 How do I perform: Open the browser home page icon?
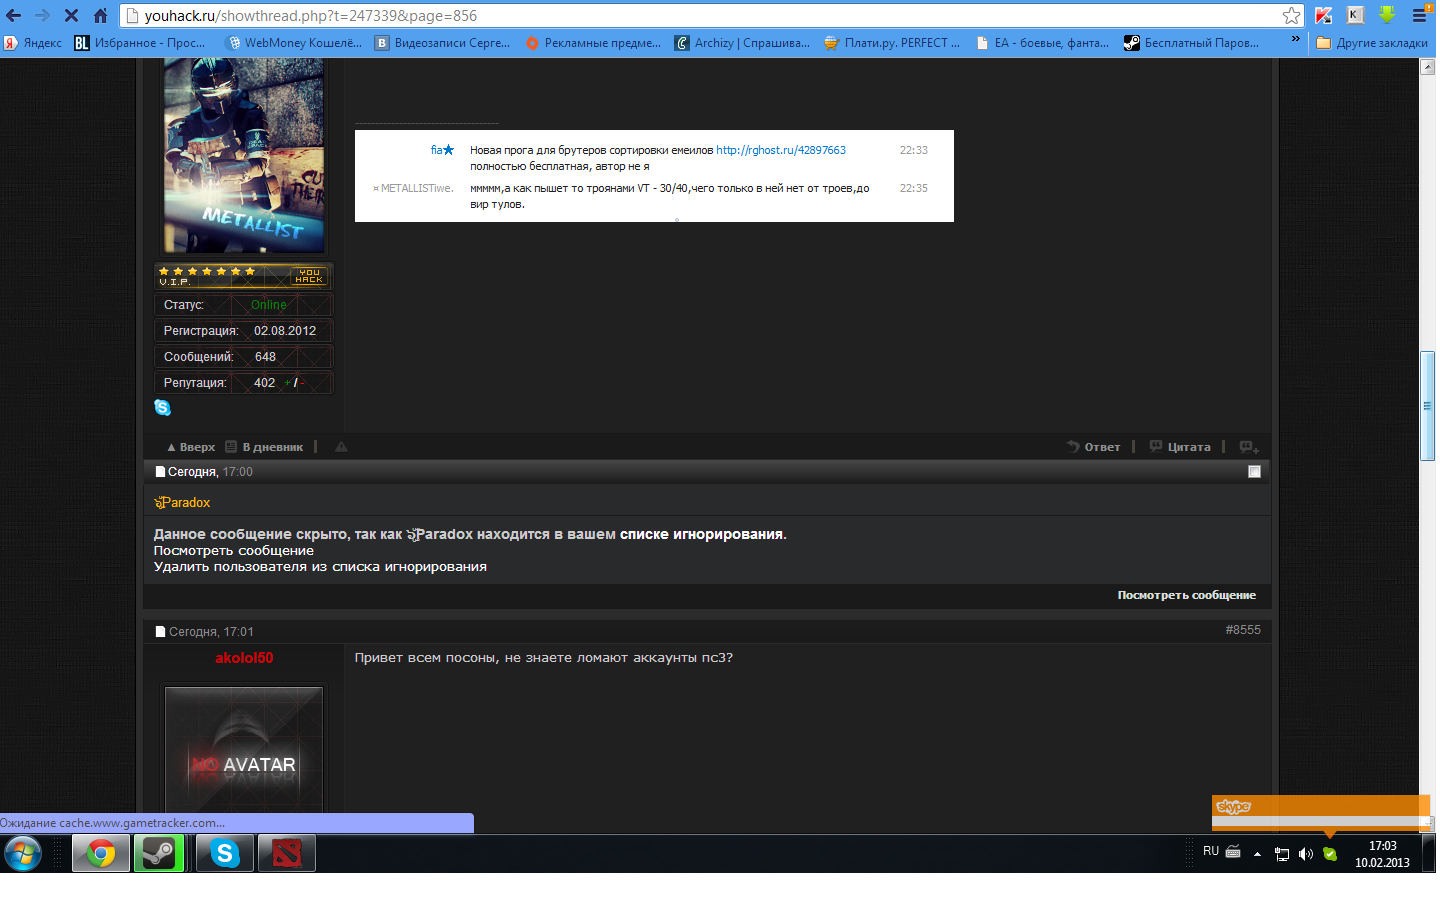tap(100, 15)
